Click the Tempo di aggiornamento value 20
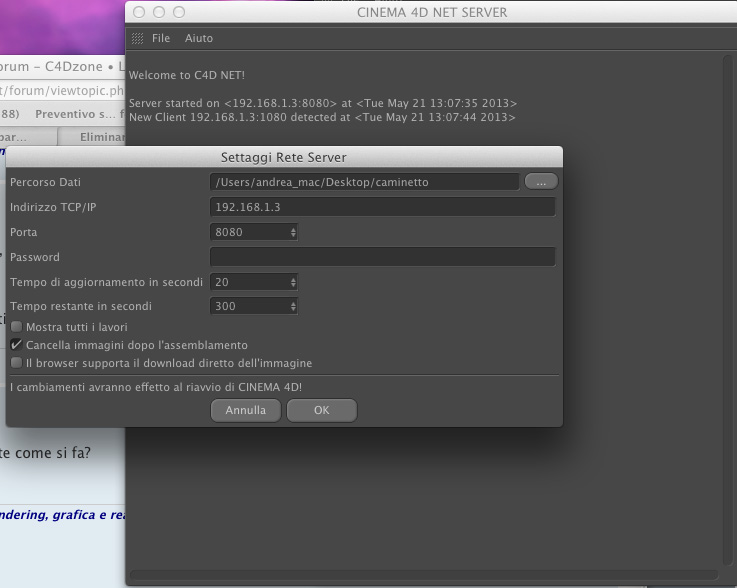The width and height of the screenshot is (737, 588). 249,282
